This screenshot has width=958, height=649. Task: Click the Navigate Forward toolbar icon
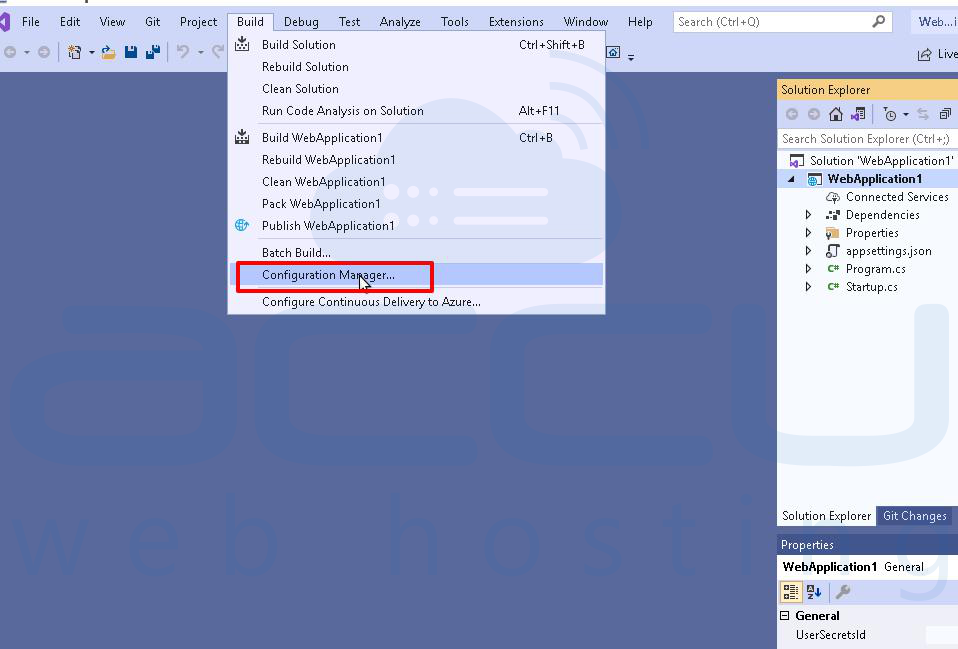[44, 53]
